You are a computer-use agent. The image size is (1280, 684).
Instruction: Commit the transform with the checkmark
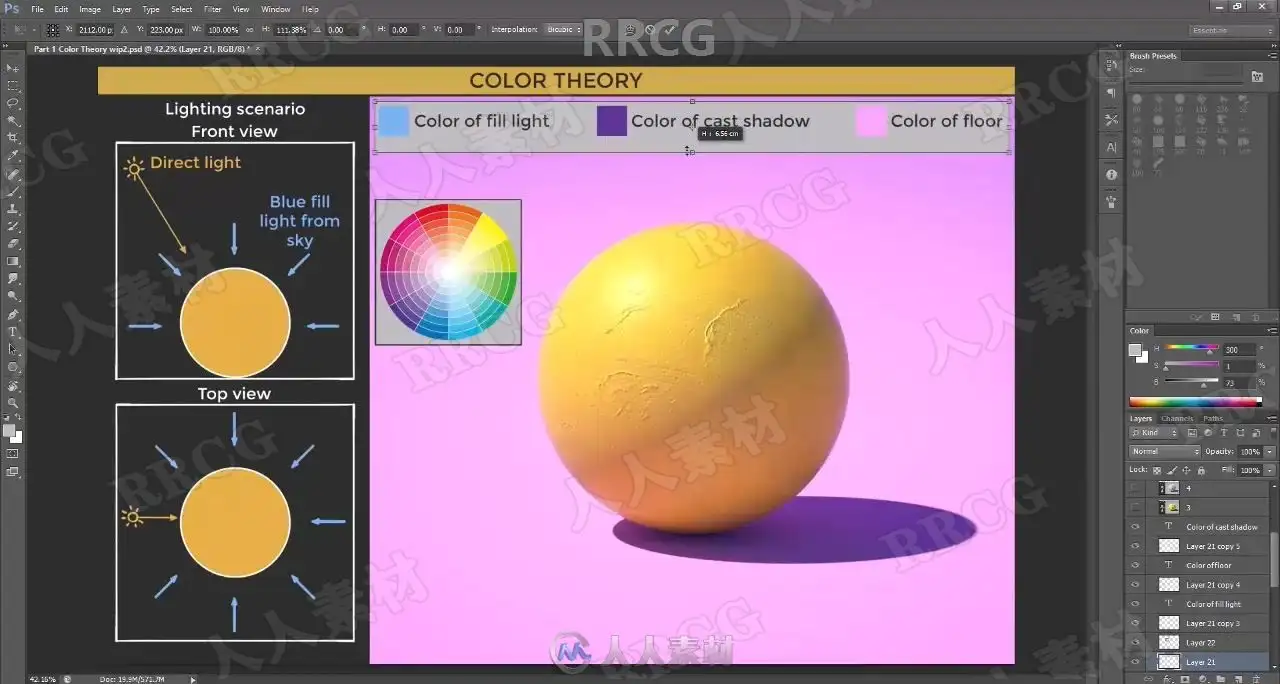pos(669,30)
